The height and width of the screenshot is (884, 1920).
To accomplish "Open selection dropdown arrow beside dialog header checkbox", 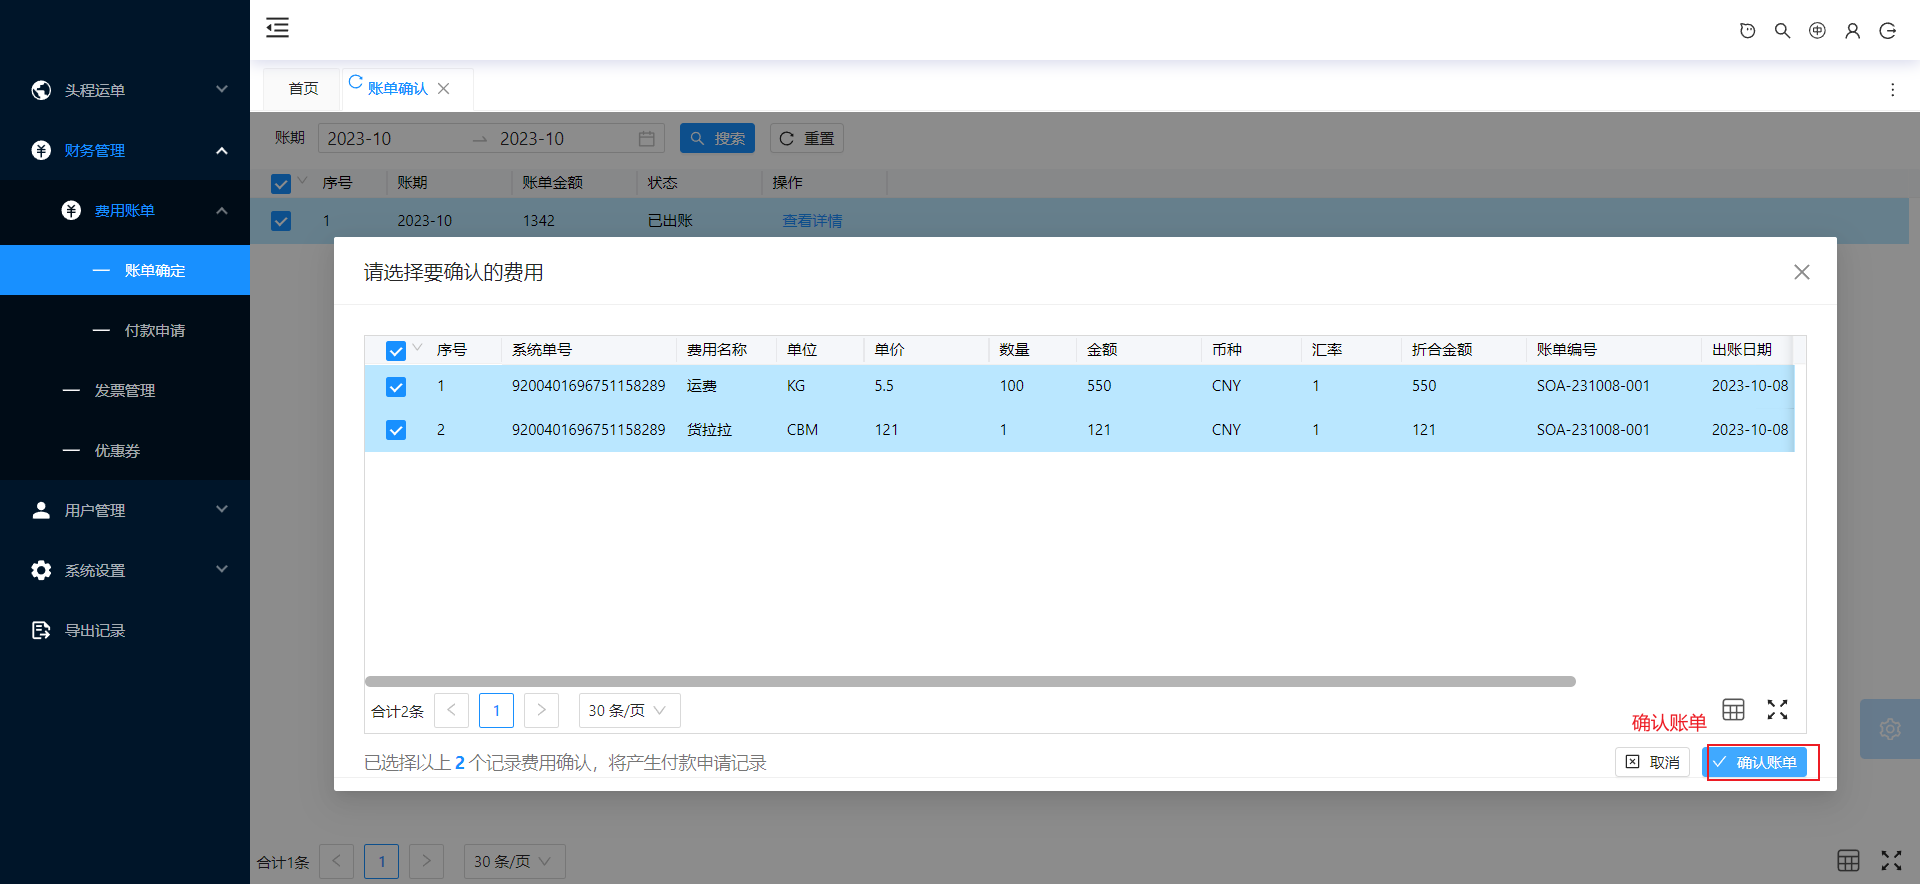I will (x=418, y=348).
